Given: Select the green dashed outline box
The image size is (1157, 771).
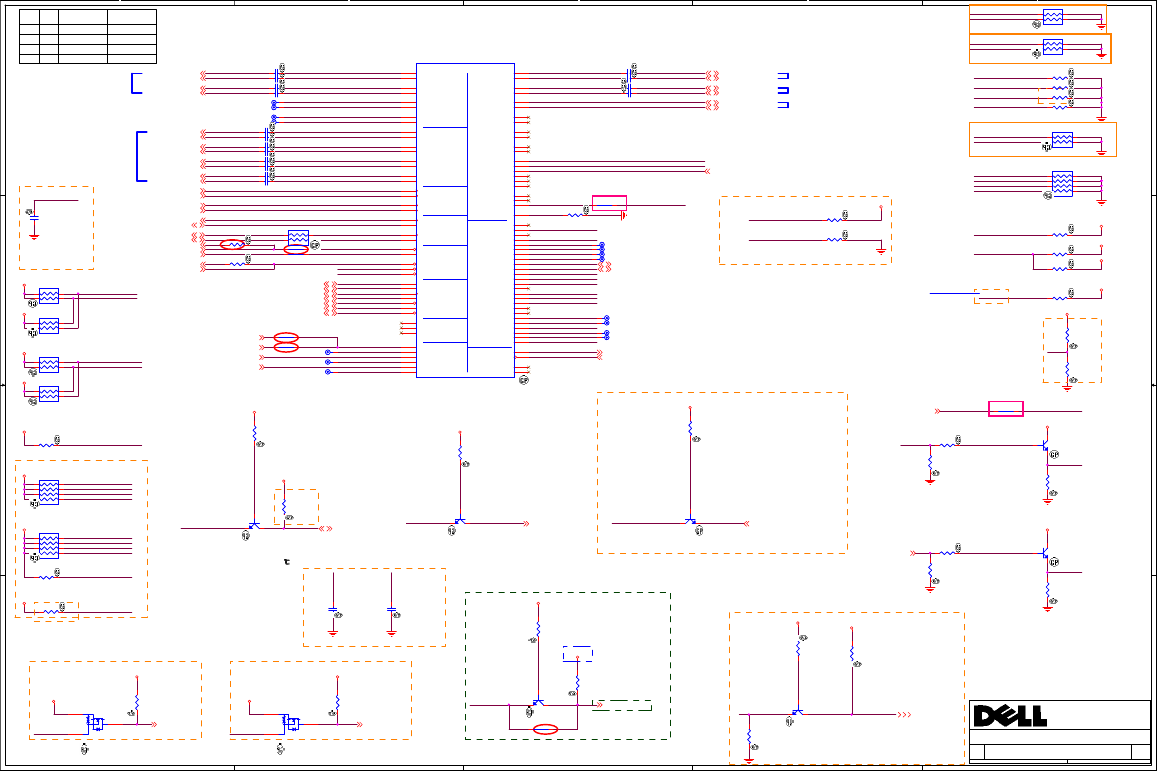Looking at the screenshot, I should pos(567,665).
